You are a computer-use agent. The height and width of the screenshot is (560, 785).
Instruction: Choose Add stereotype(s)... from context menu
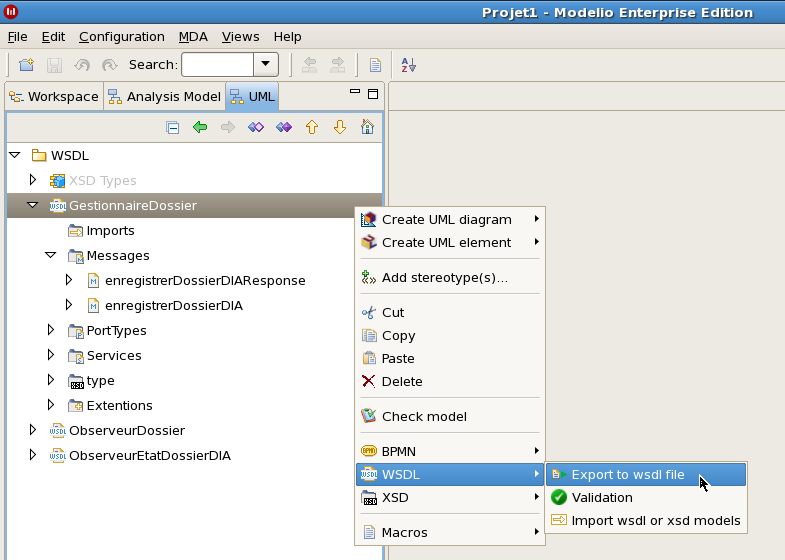tap(450, 277)
